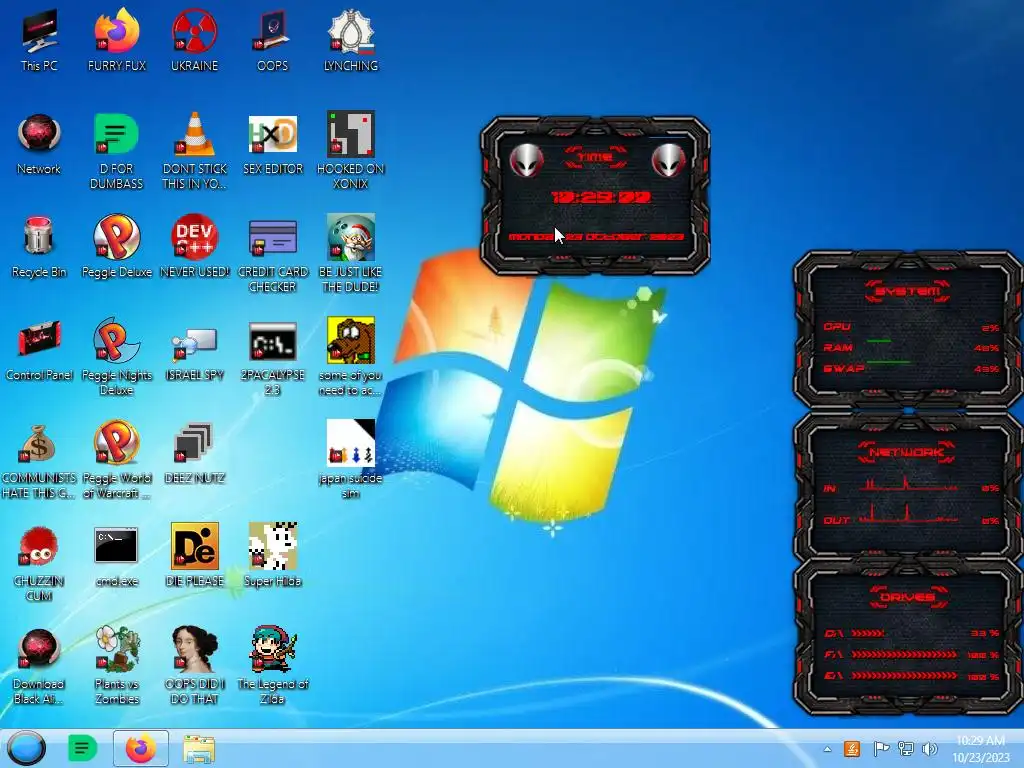Click the right alien head on Time widget
This screenshot has height=768, width=1024.
tap(668, 160)
